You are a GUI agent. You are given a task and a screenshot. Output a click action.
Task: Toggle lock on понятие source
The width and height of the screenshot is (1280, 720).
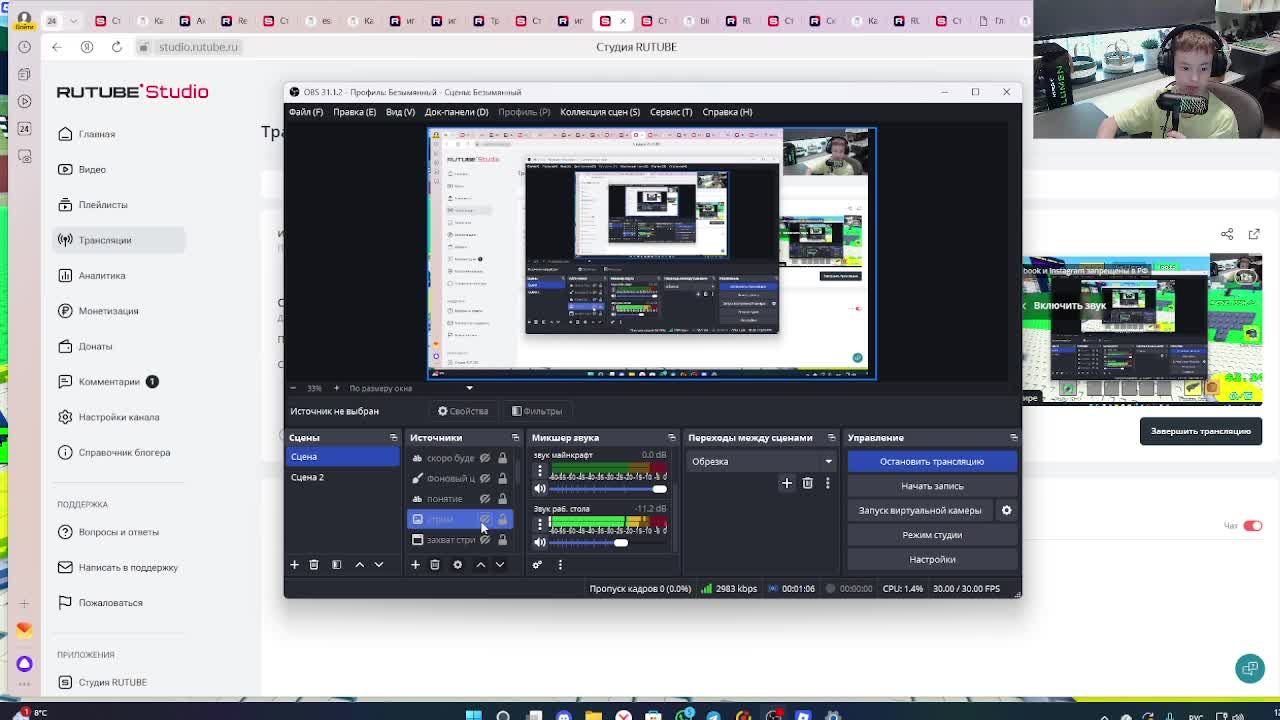[x=502, y=499]
